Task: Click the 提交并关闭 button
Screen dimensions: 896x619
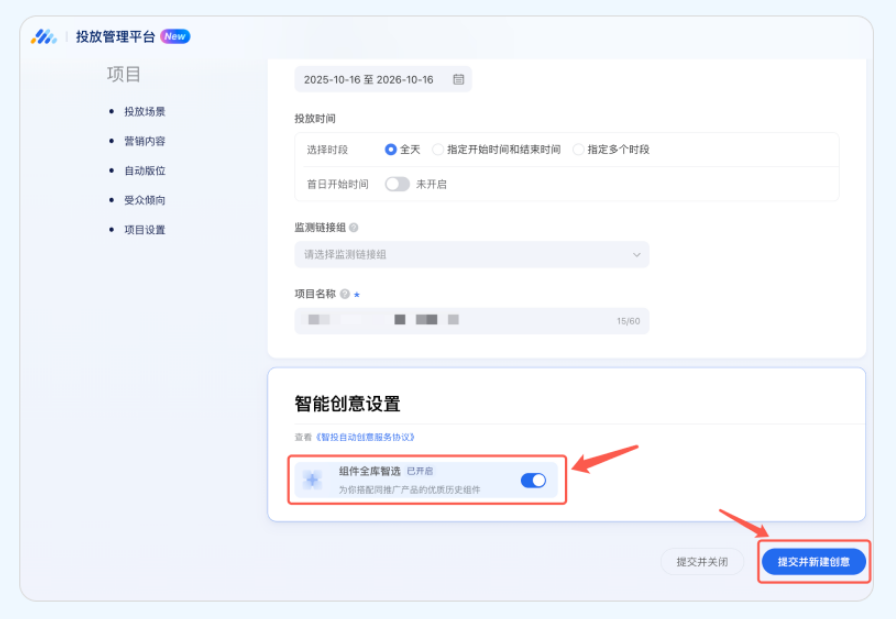Action: click(701, 562)
